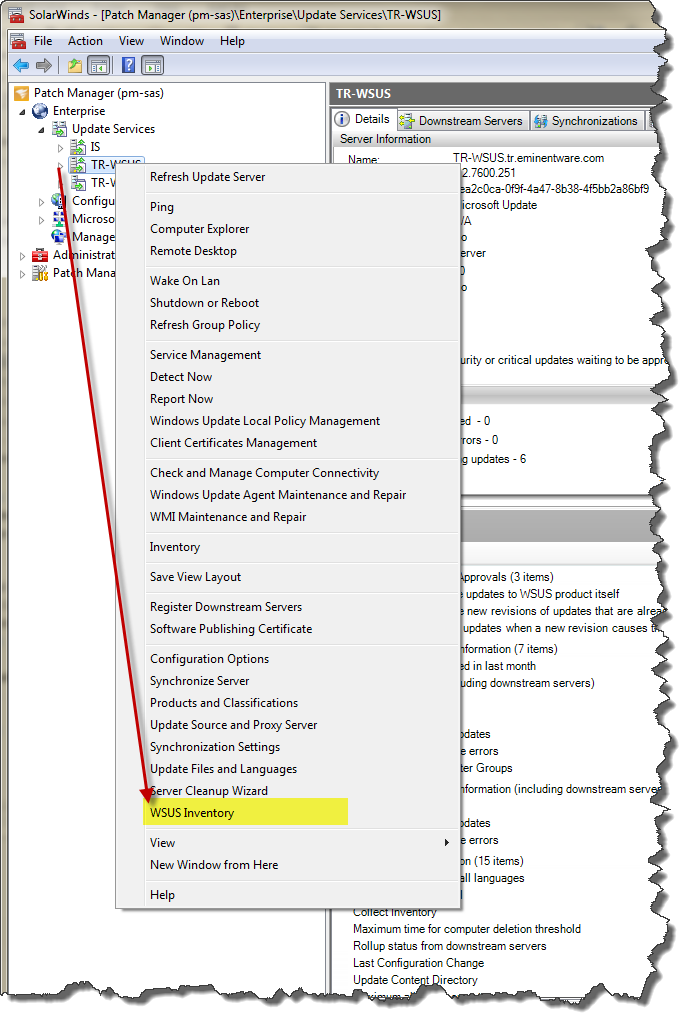
Task: Open Synchronization Settings
Action: [x=214, y=747]
